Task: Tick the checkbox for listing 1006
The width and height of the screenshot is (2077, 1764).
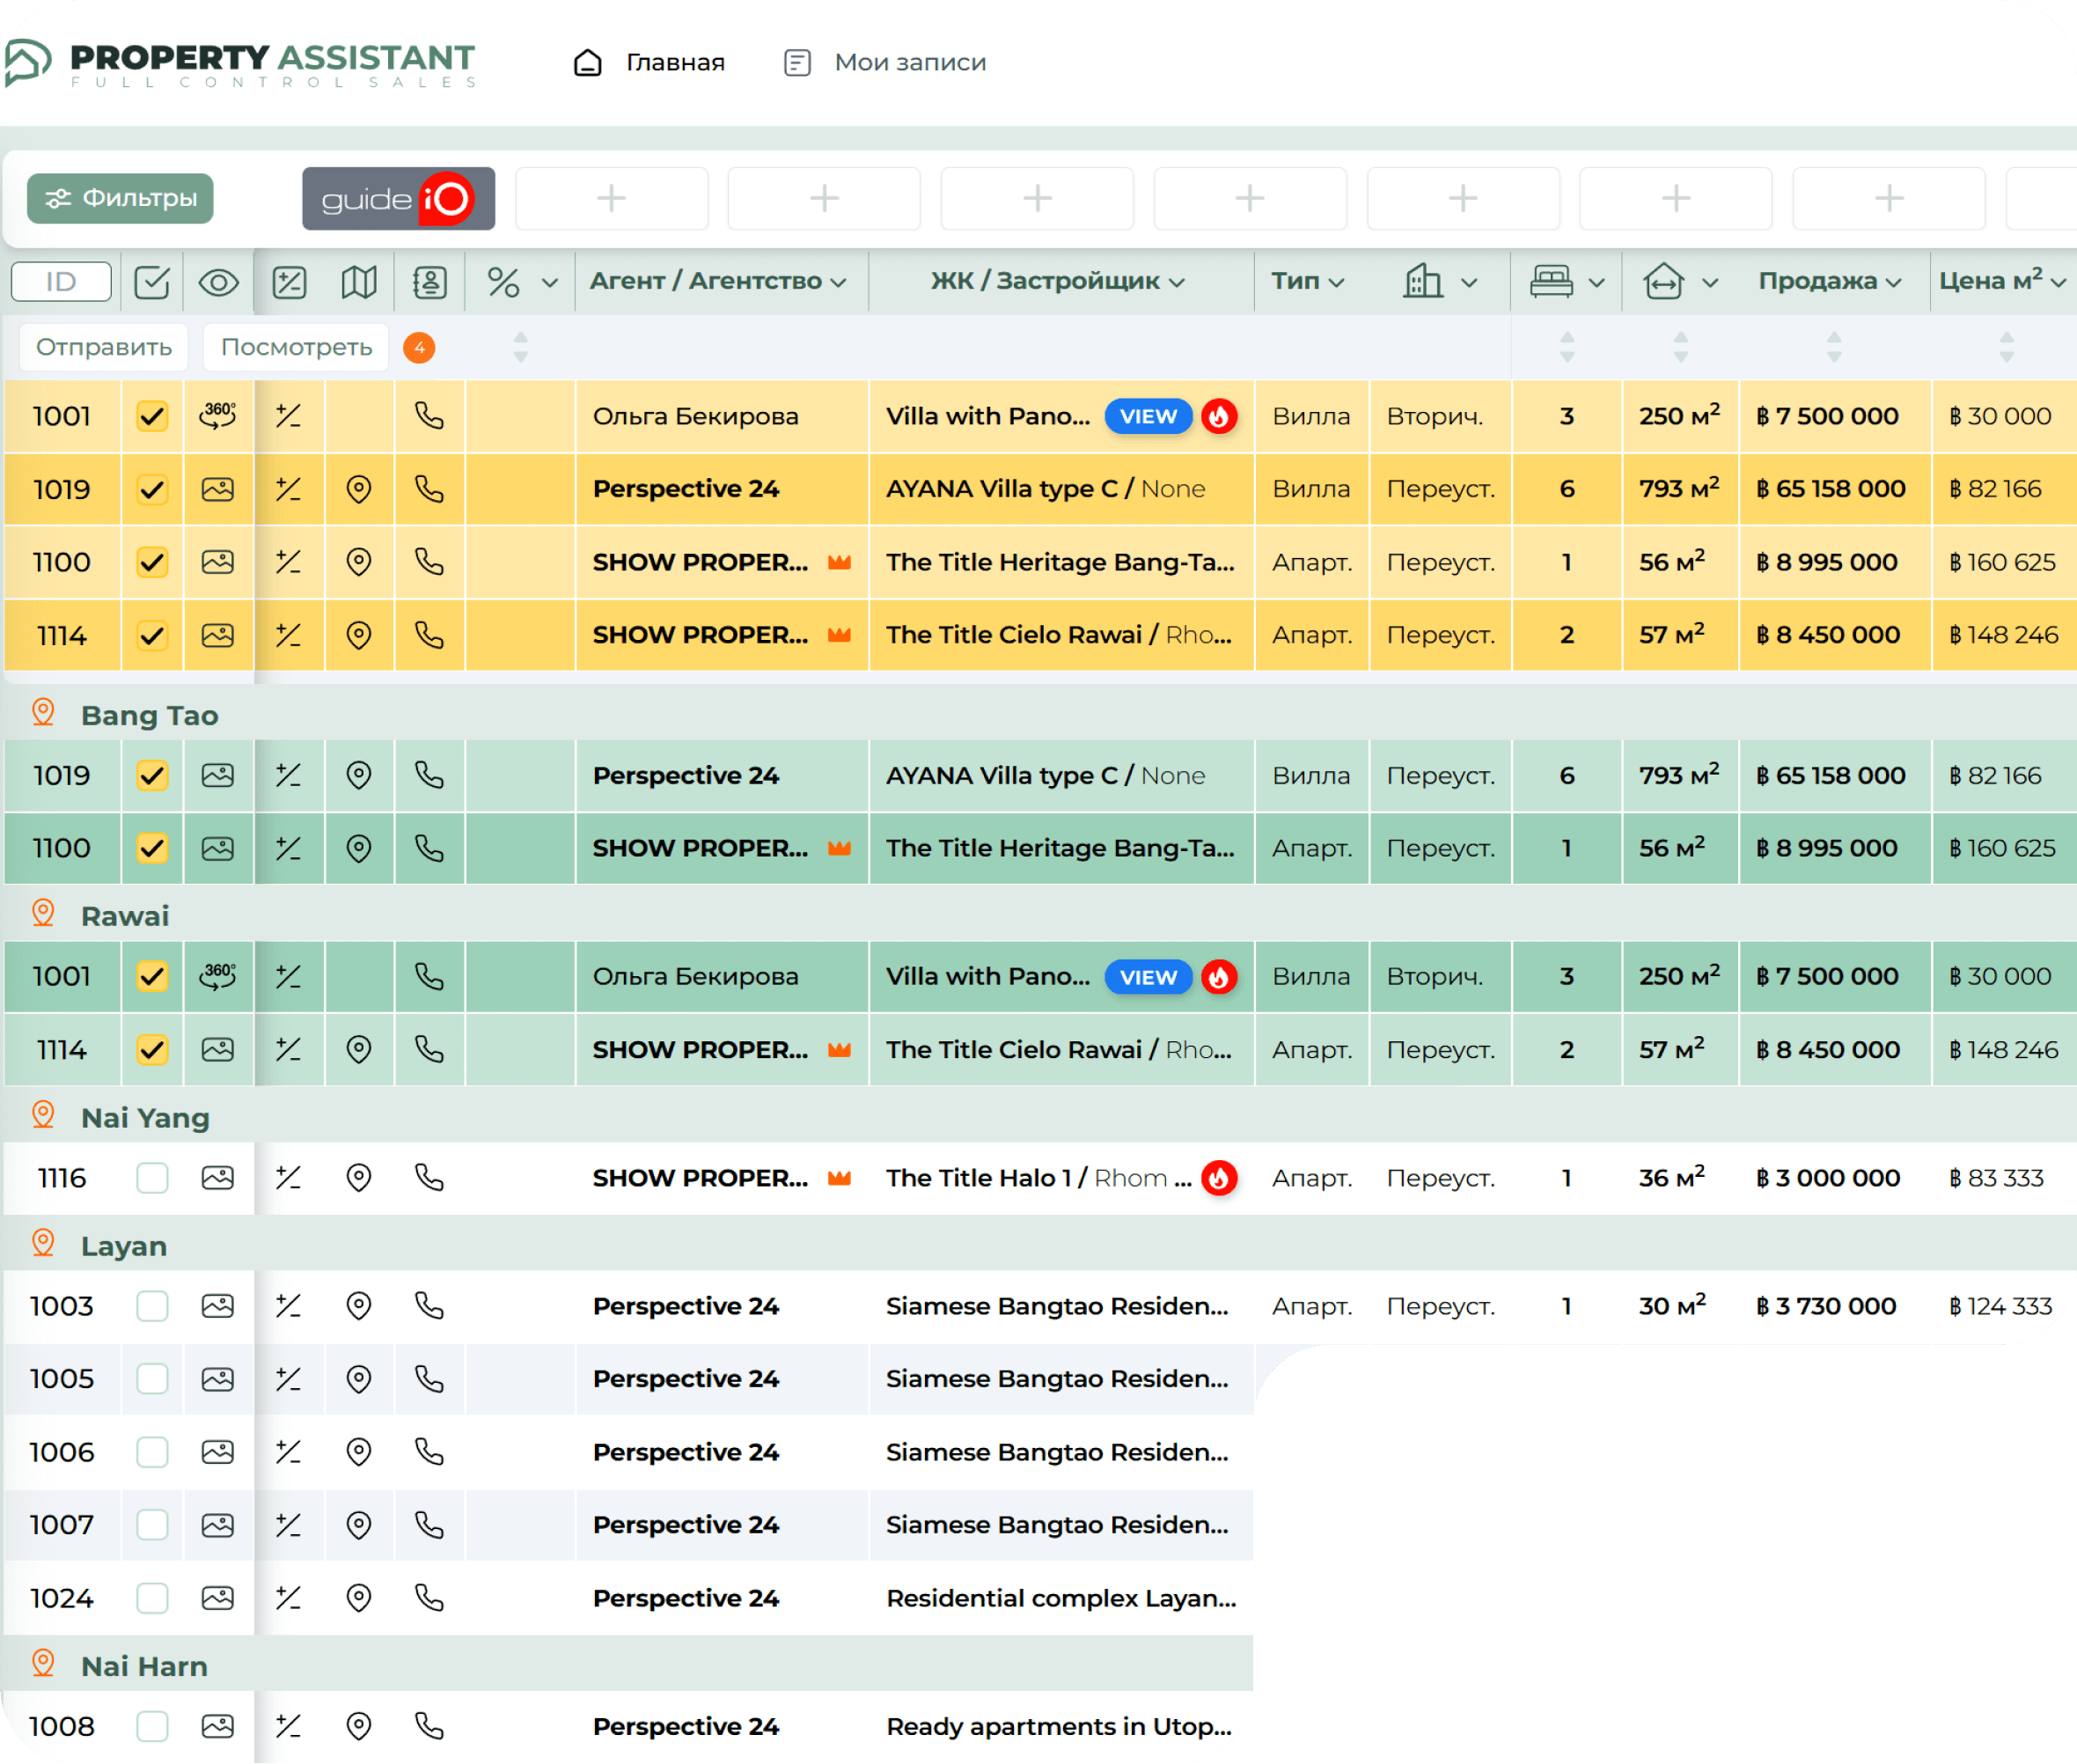Action: 152,1452
